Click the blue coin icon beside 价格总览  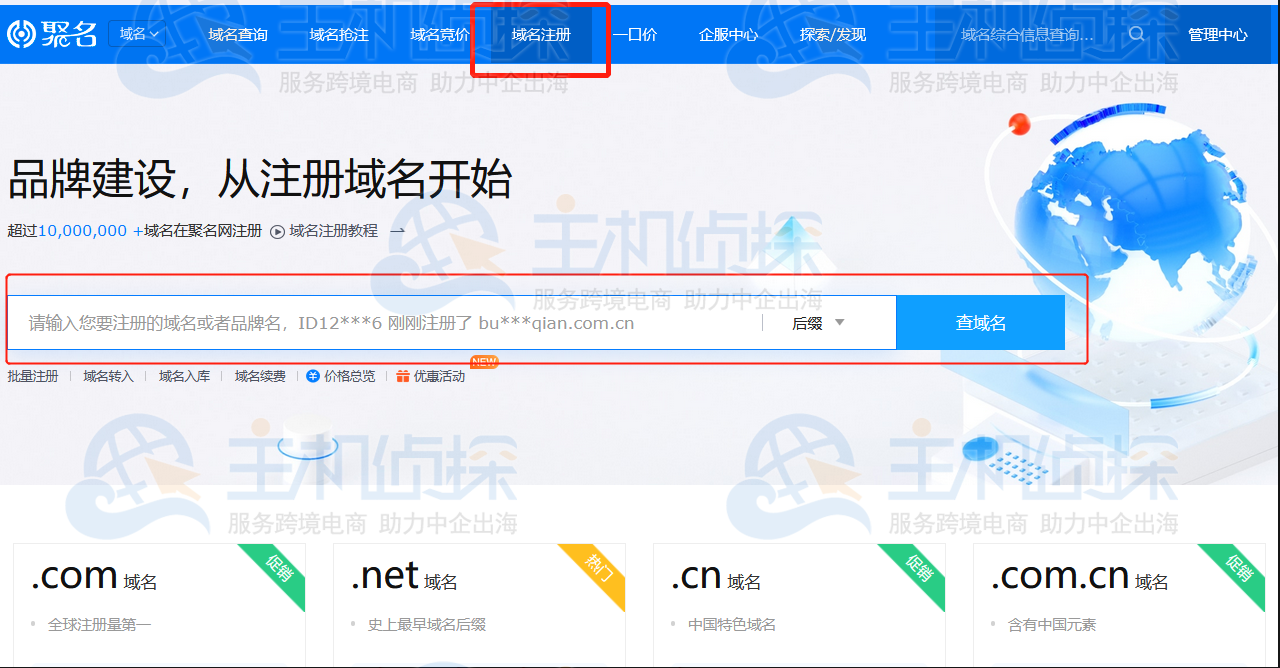[x=311, y=376]
